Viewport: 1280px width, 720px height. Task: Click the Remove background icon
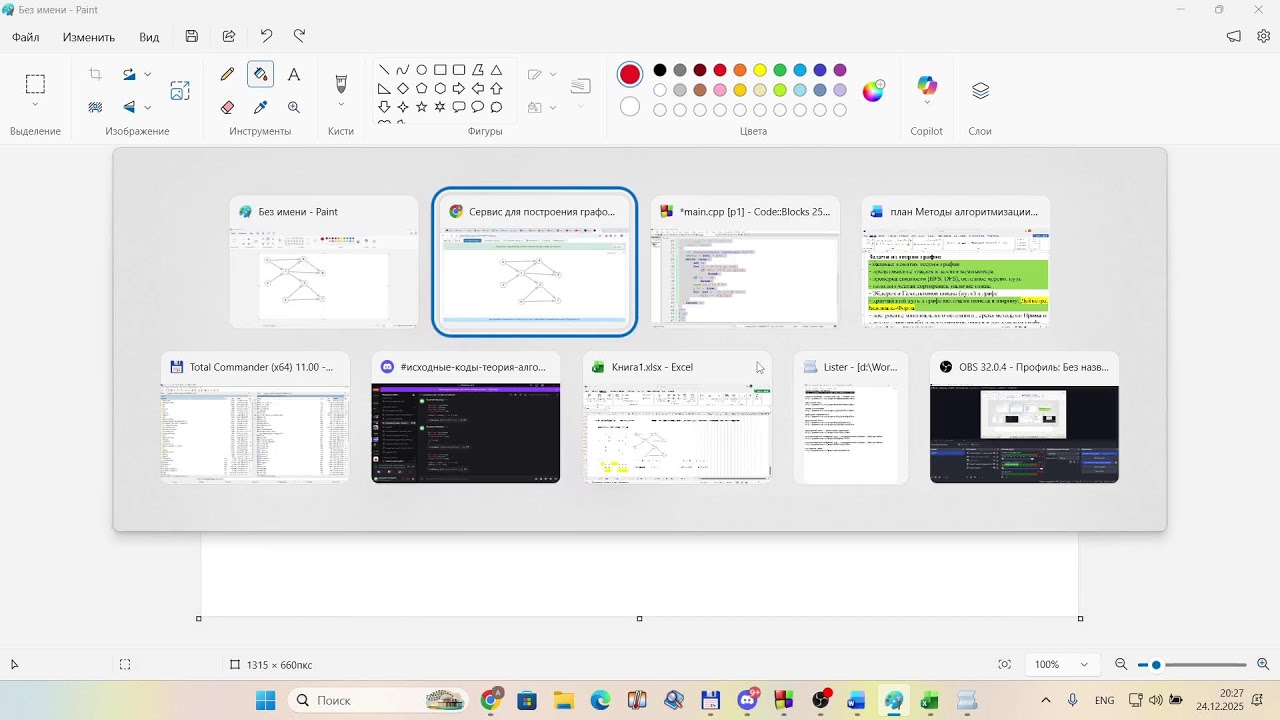[96, 107]
